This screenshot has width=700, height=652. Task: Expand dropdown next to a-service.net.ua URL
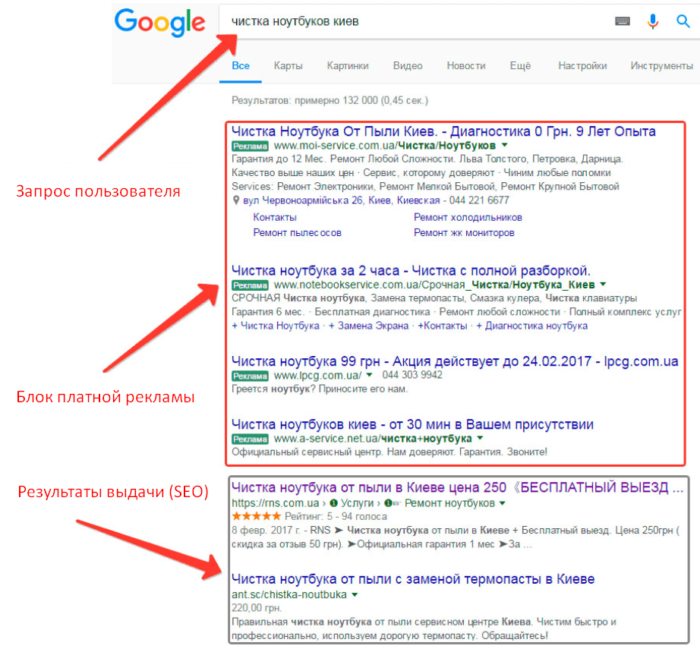(480, 438)
